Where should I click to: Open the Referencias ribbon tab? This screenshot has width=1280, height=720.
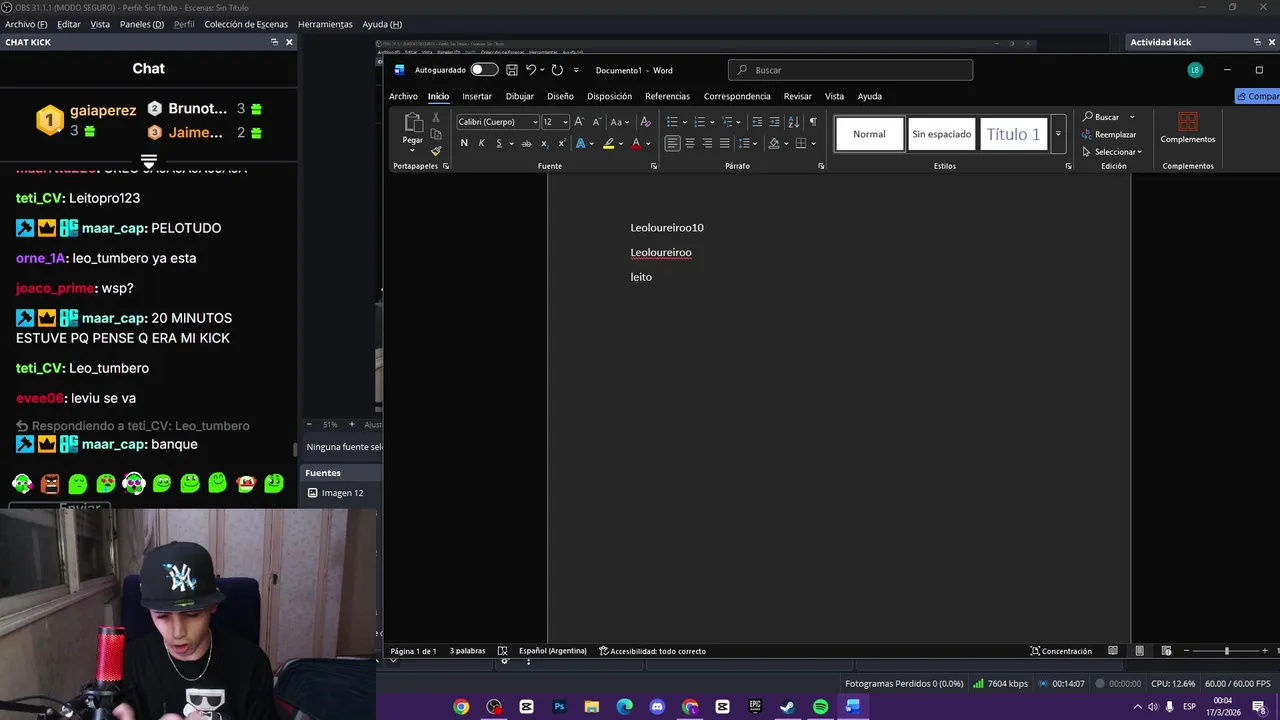point(667,96)
